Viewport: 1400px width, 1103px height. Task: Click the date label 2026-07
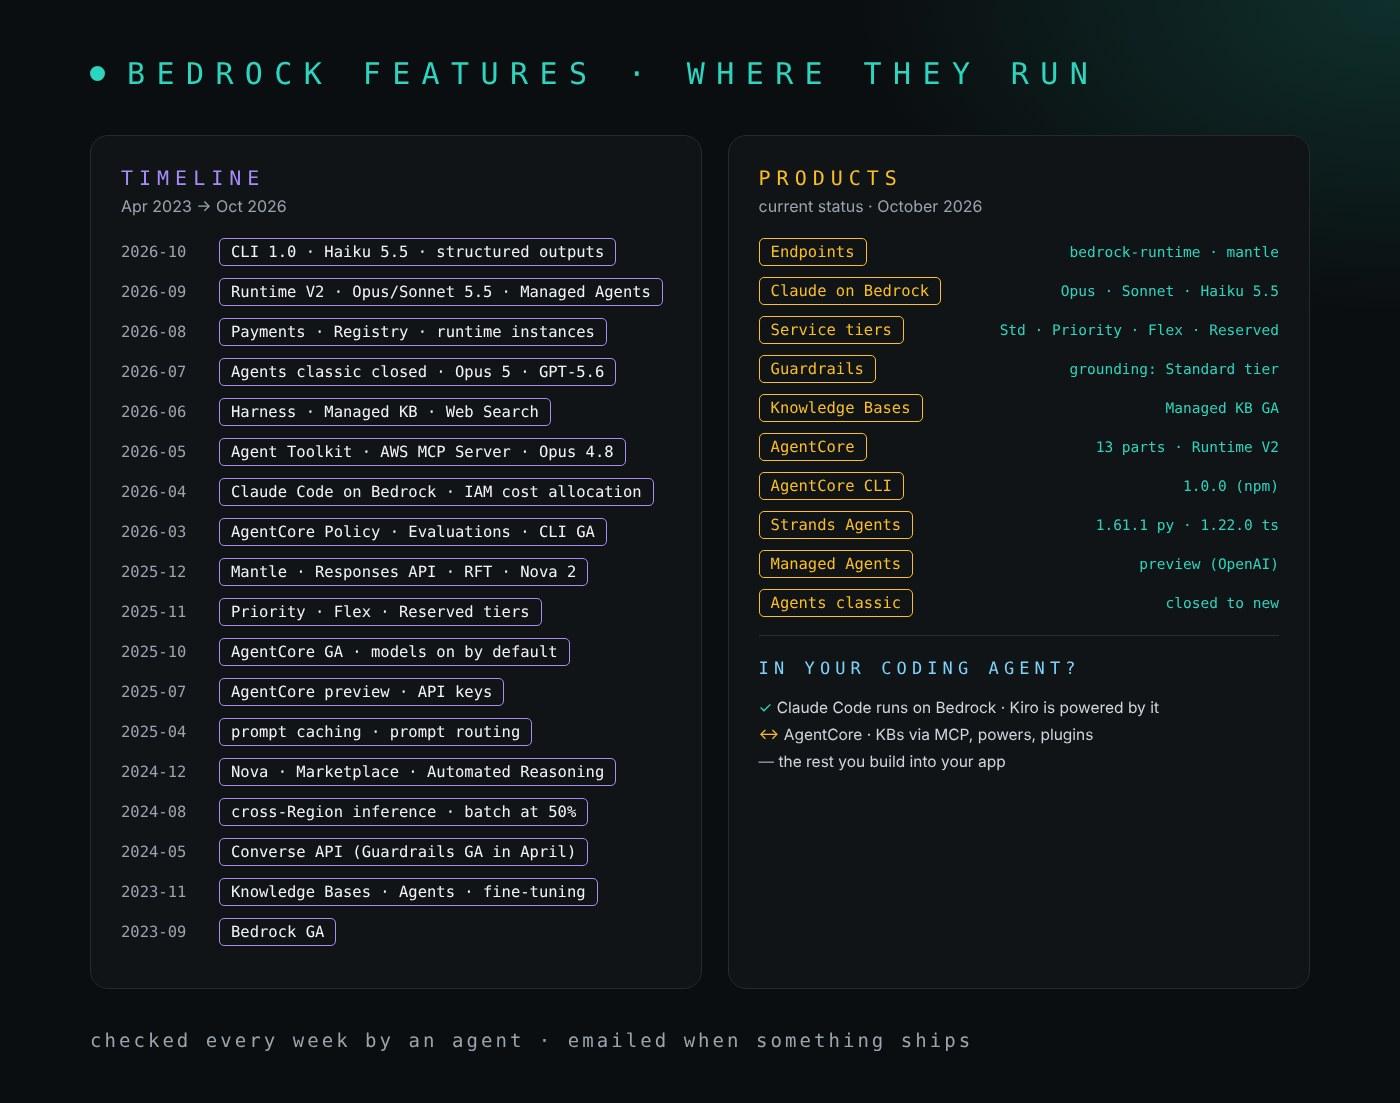click(x=154, y=372)
